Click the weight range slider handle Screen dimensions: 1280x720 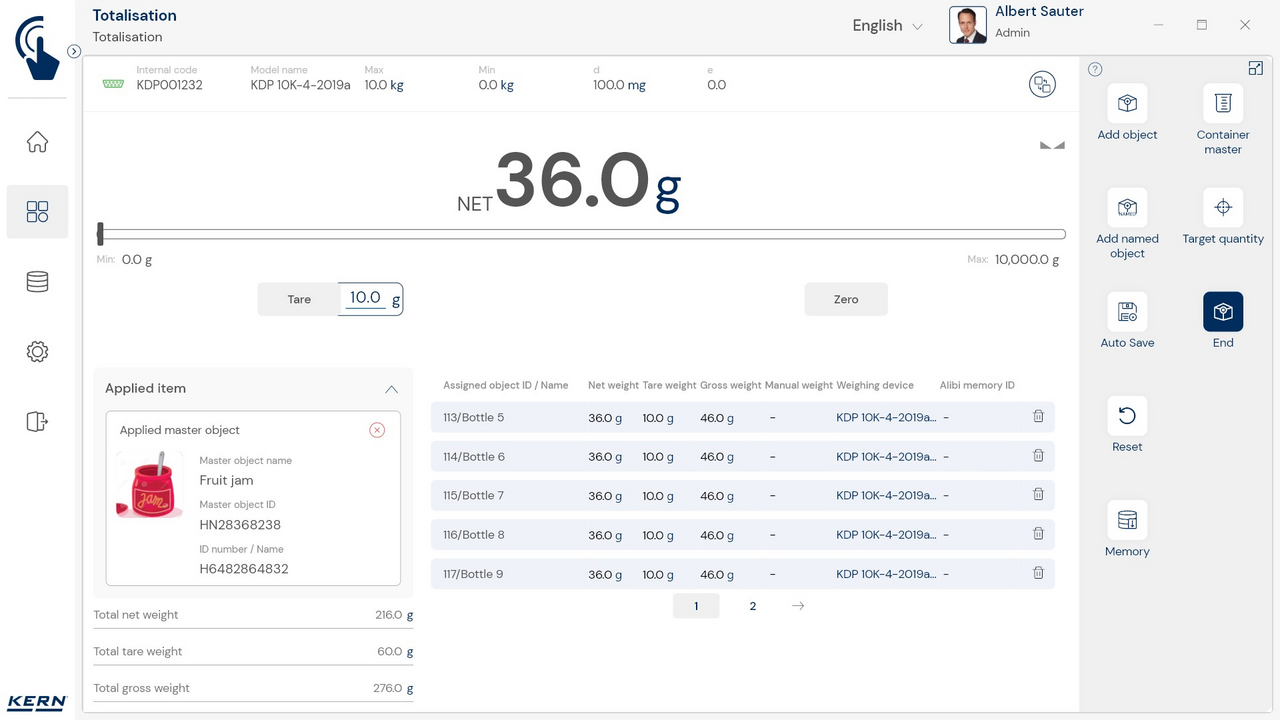[100, 234]
